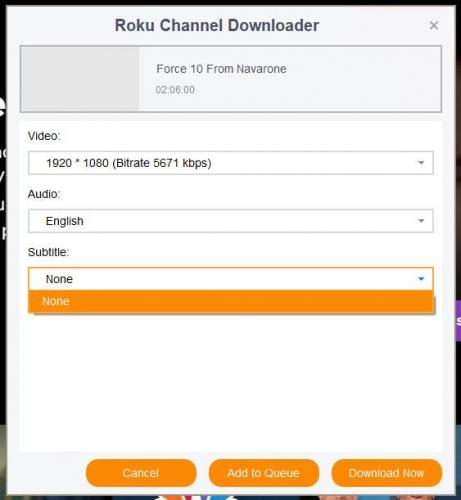Screen dimensions: 461x500
Task: Open the Audio language dropdown
Action: point(231,221)
